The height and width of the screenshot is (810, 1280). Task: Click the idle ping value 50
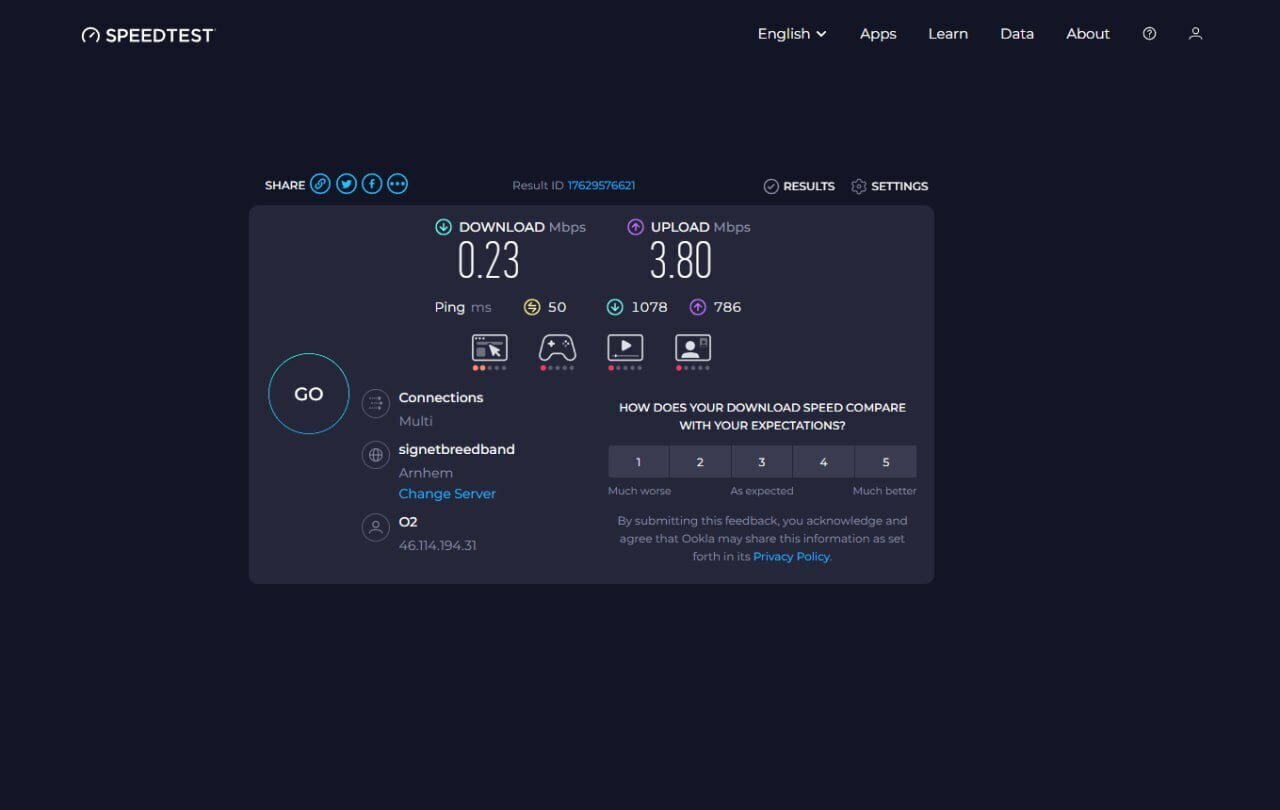pos(557,307)
